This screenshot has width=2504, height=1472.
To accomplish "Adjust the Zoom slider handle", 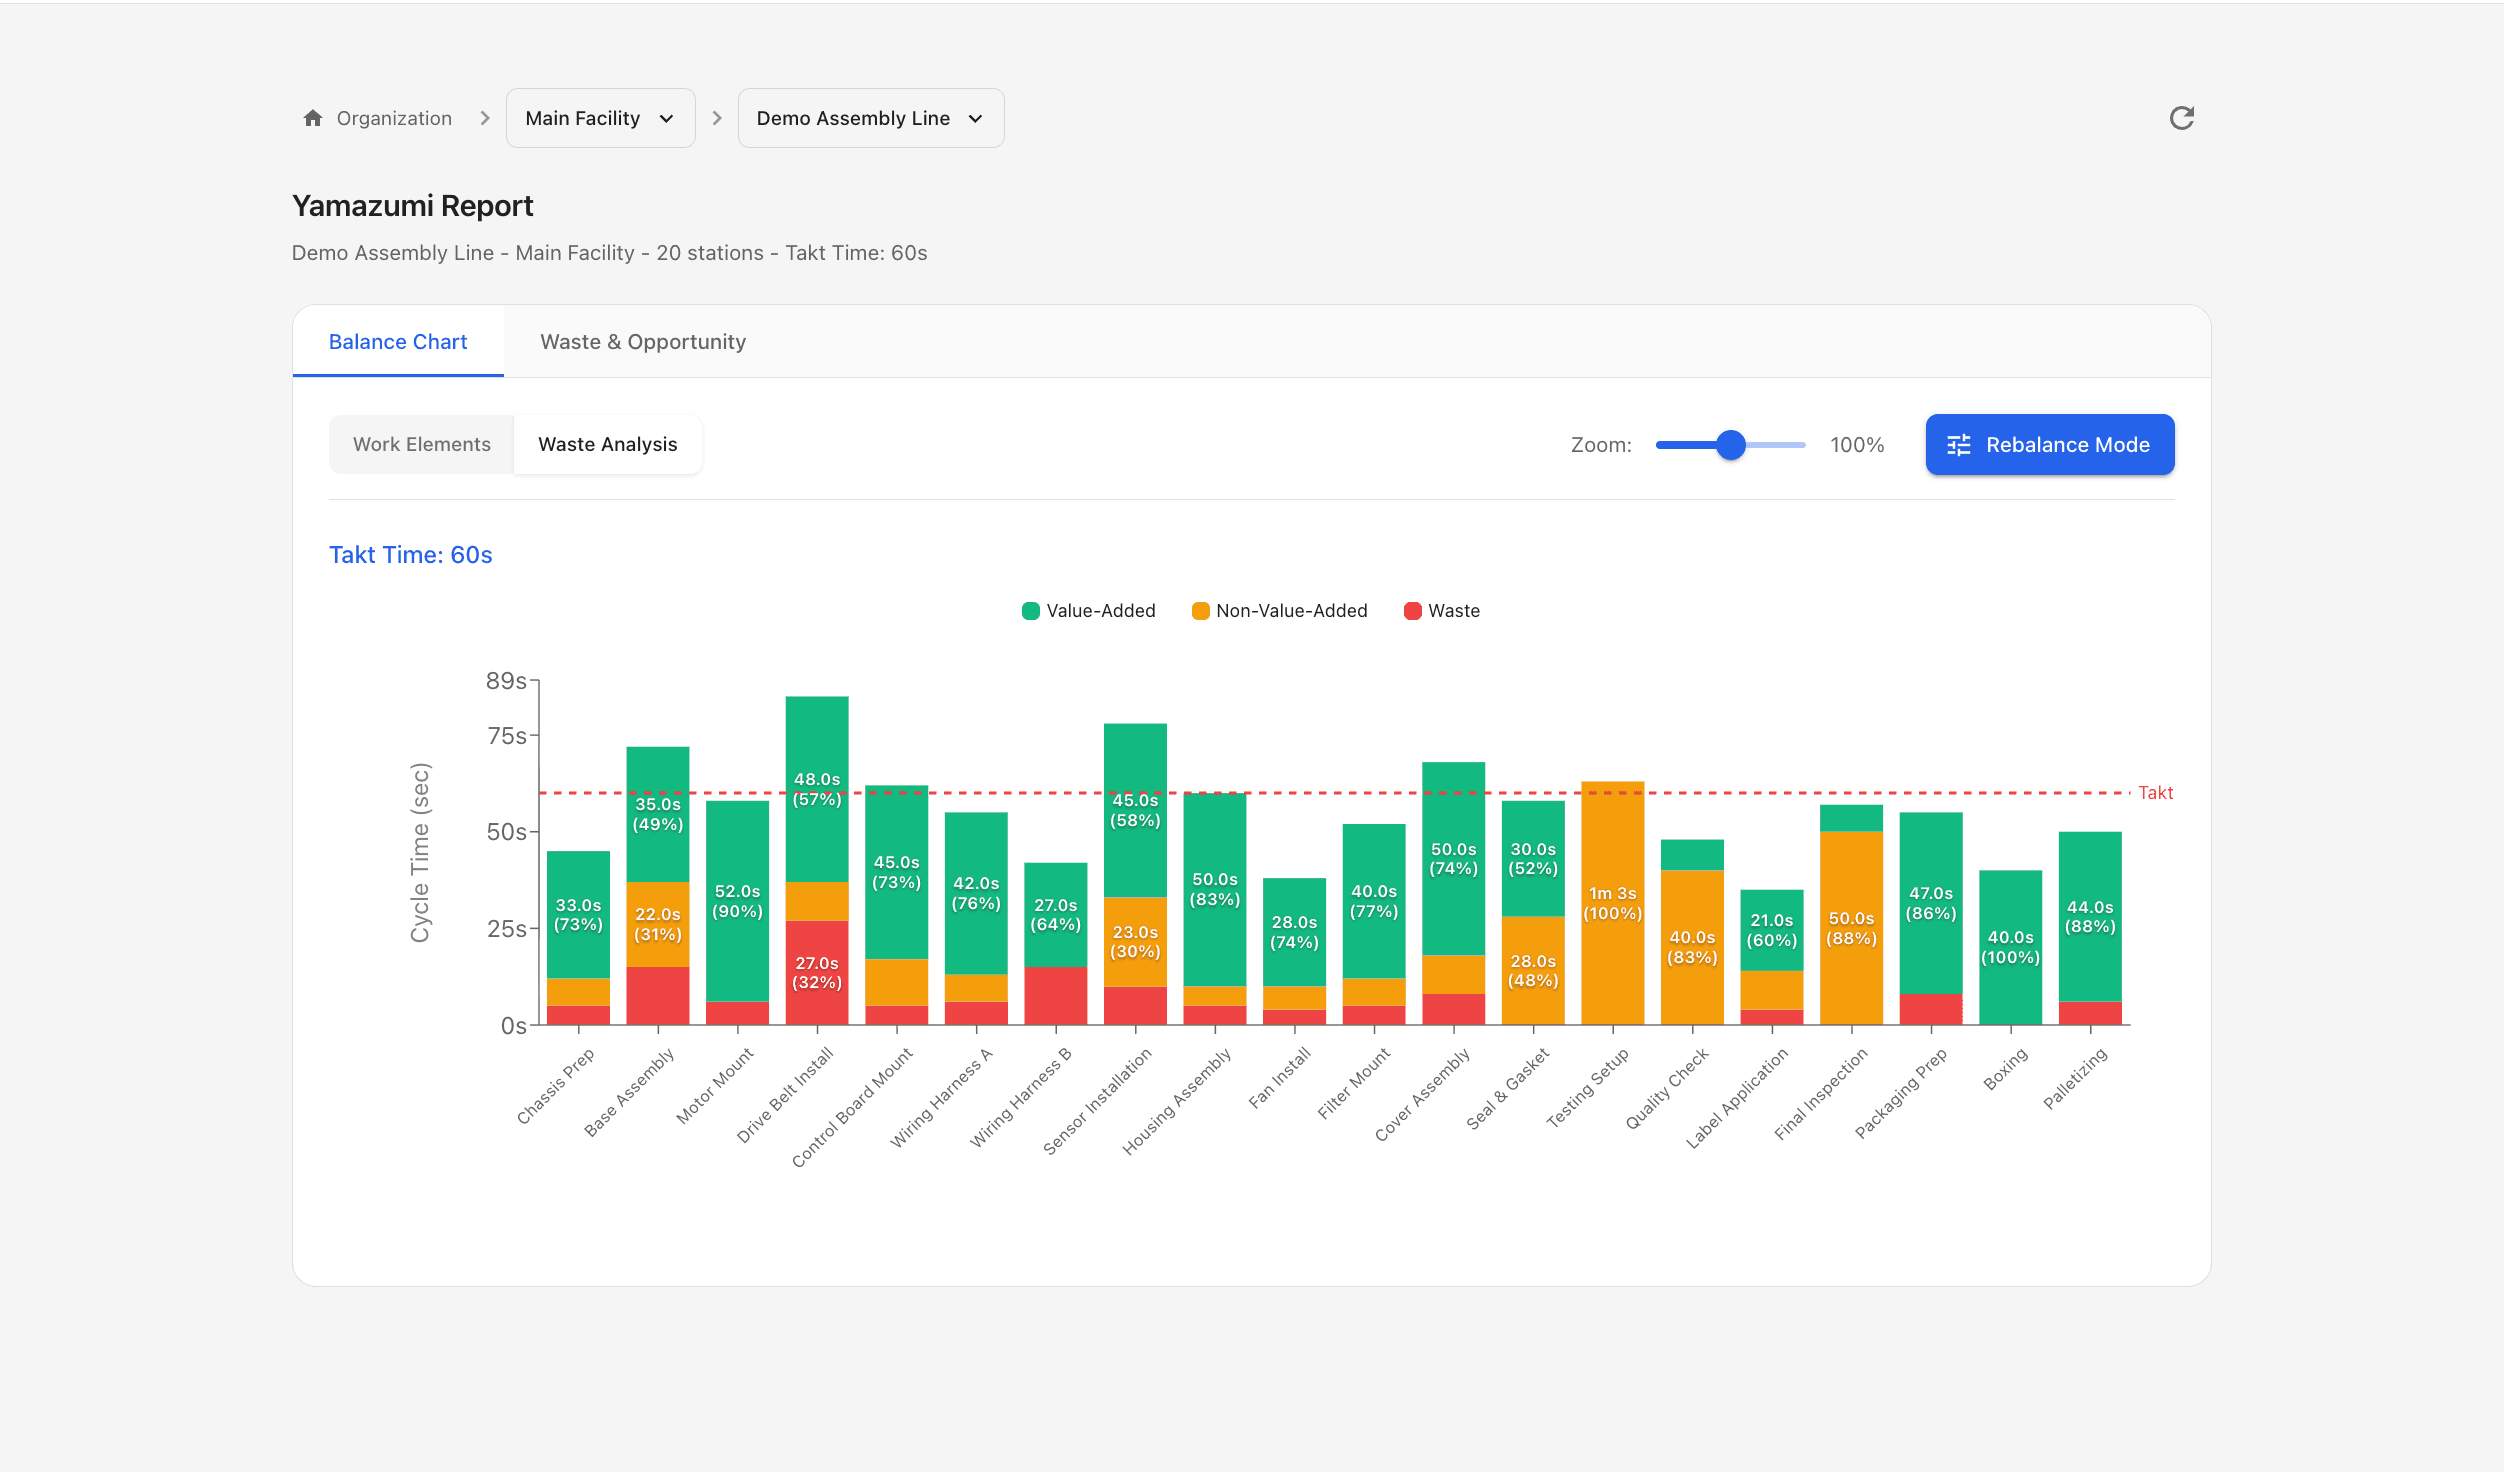I will (1729, 445).
